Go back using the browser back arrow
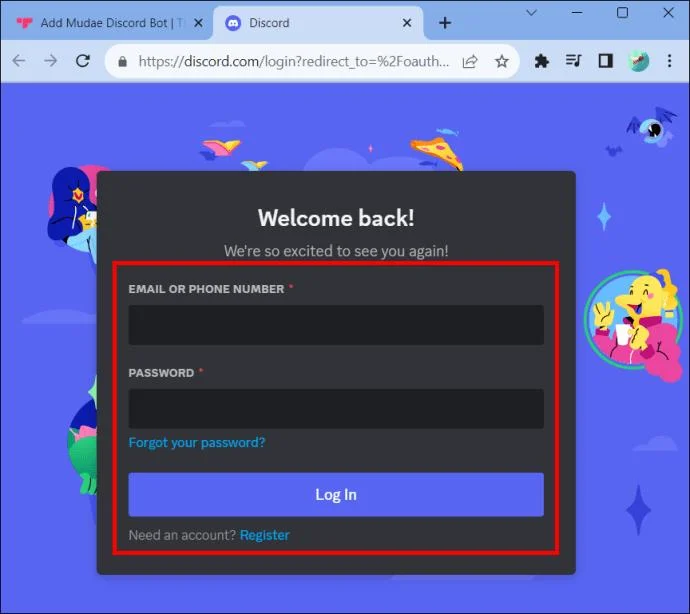 pos(19,61)
